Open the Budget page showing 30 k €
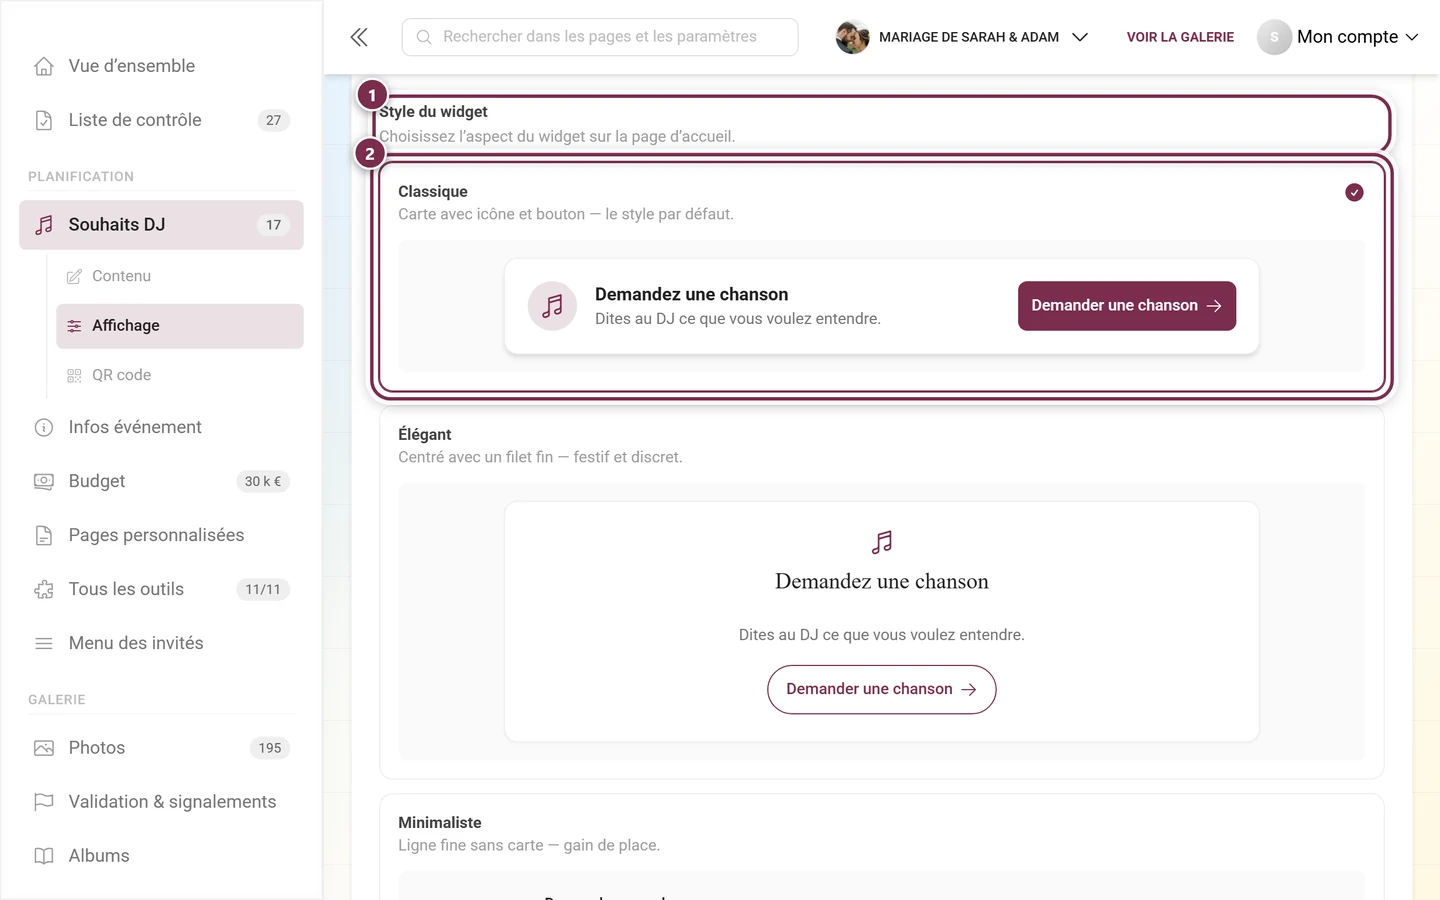The height and width of the screenshot is (900, 1440). tap(161, 481)
